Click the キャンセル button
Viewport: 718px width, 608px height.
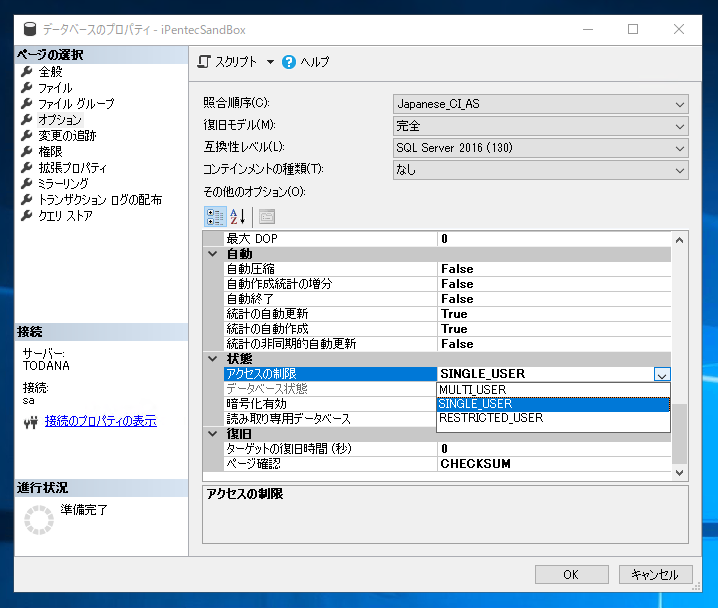point(655,575)
